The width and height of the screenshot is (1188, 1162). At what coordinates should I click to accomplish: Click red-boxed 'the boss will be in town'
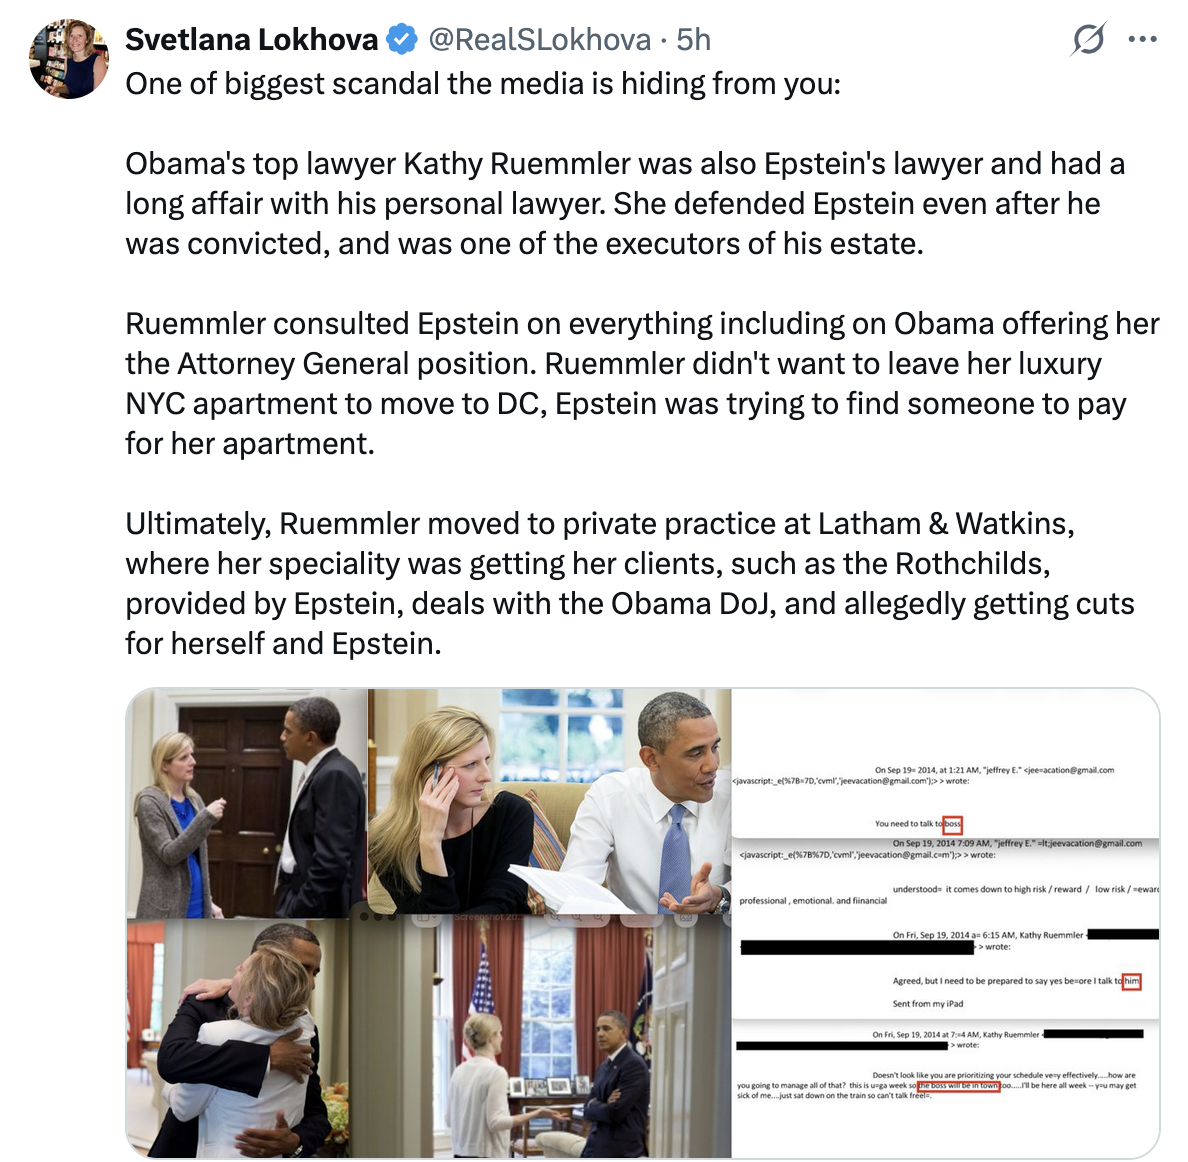[958, 1085]
